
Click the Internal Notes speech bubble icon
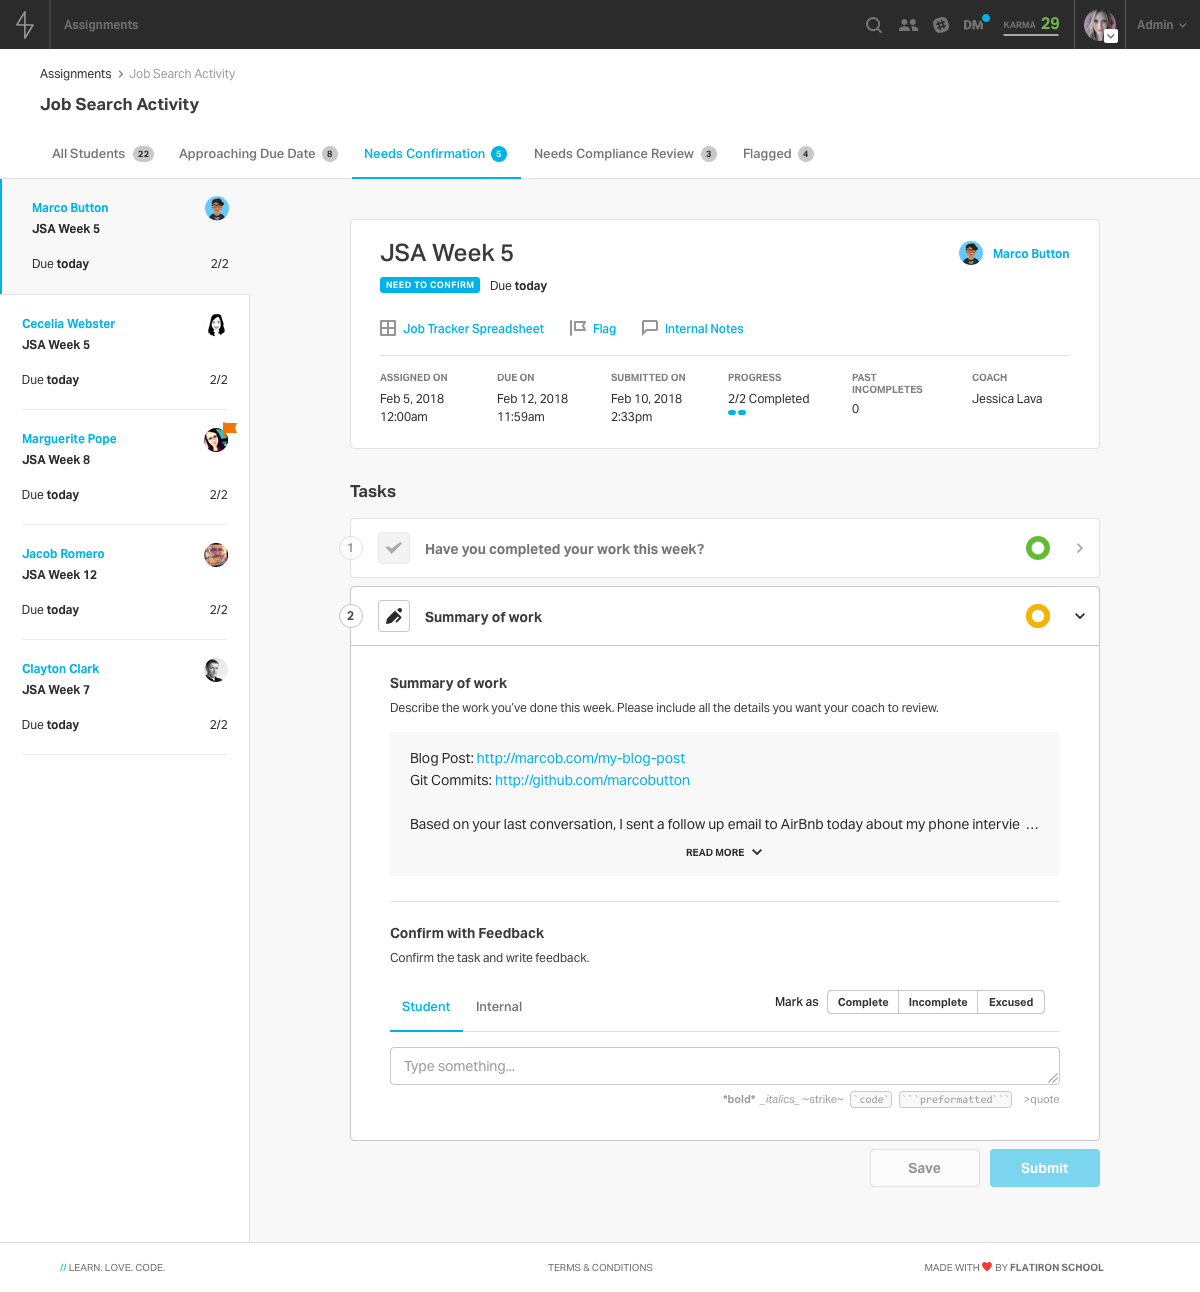click(x=650, y=328)
